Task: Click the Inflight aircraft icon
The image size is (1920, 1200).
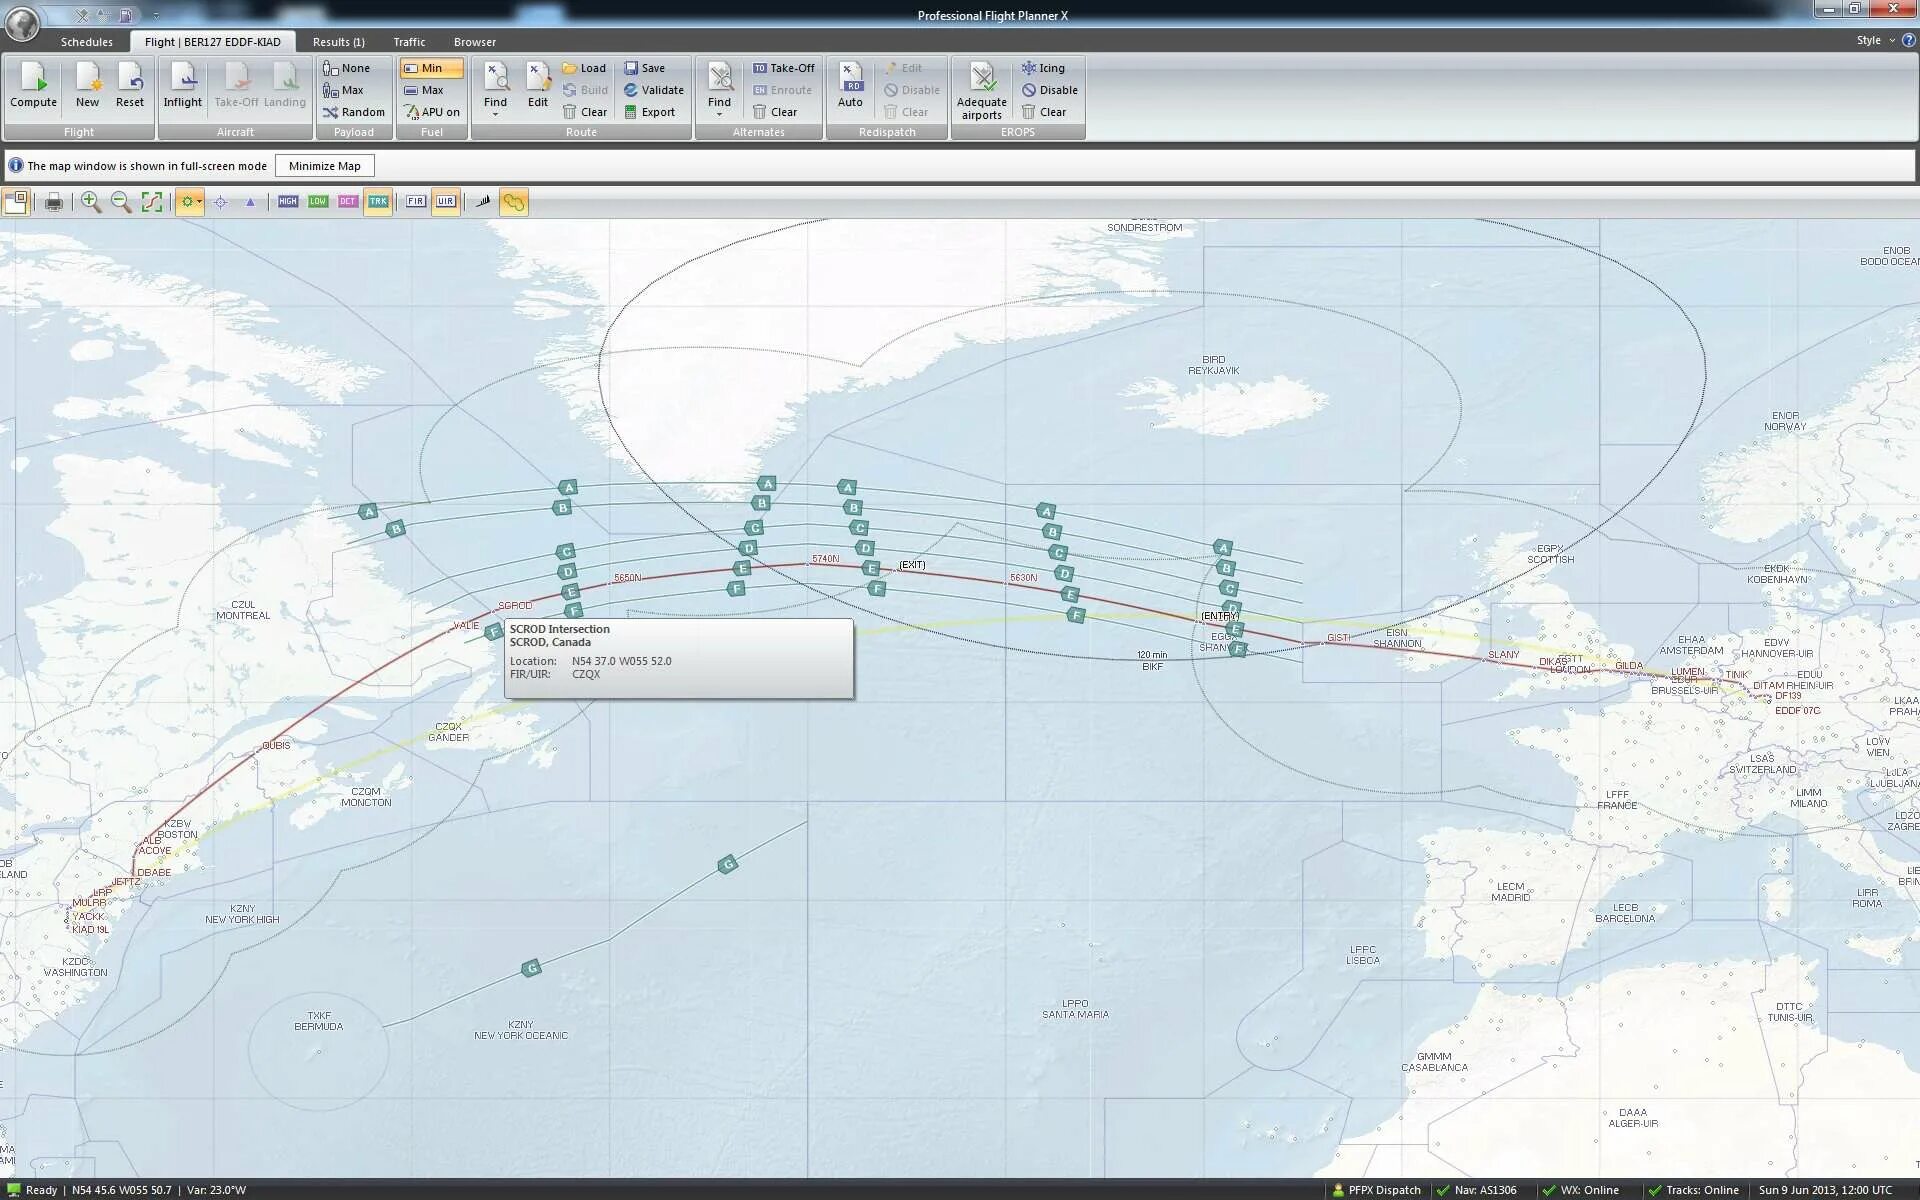Action: (182, 88)
